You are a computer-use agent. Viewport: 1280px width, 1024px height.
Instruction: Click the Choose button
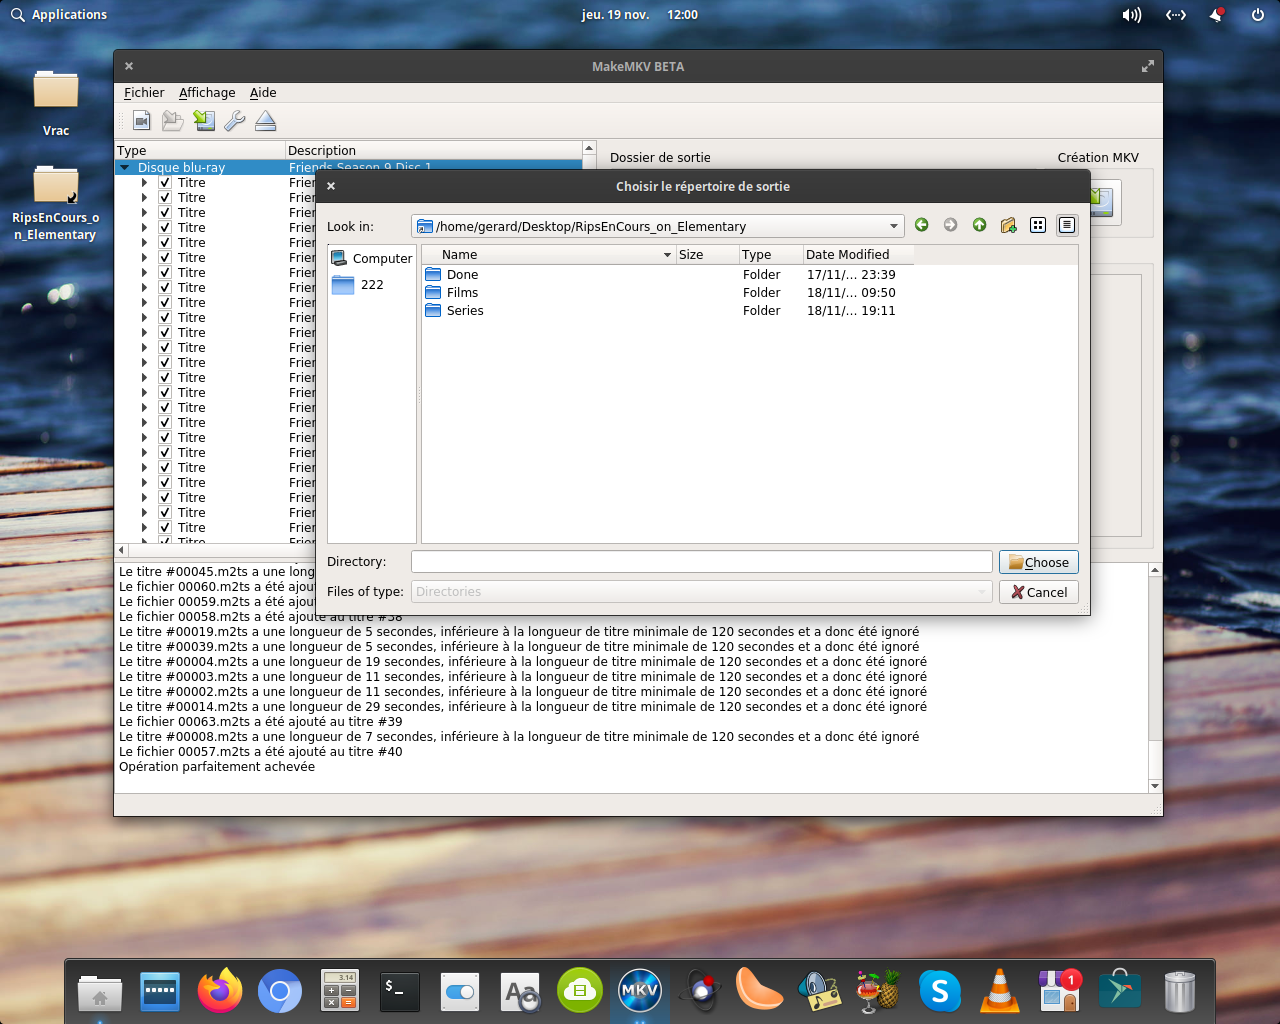[1039, 562]
